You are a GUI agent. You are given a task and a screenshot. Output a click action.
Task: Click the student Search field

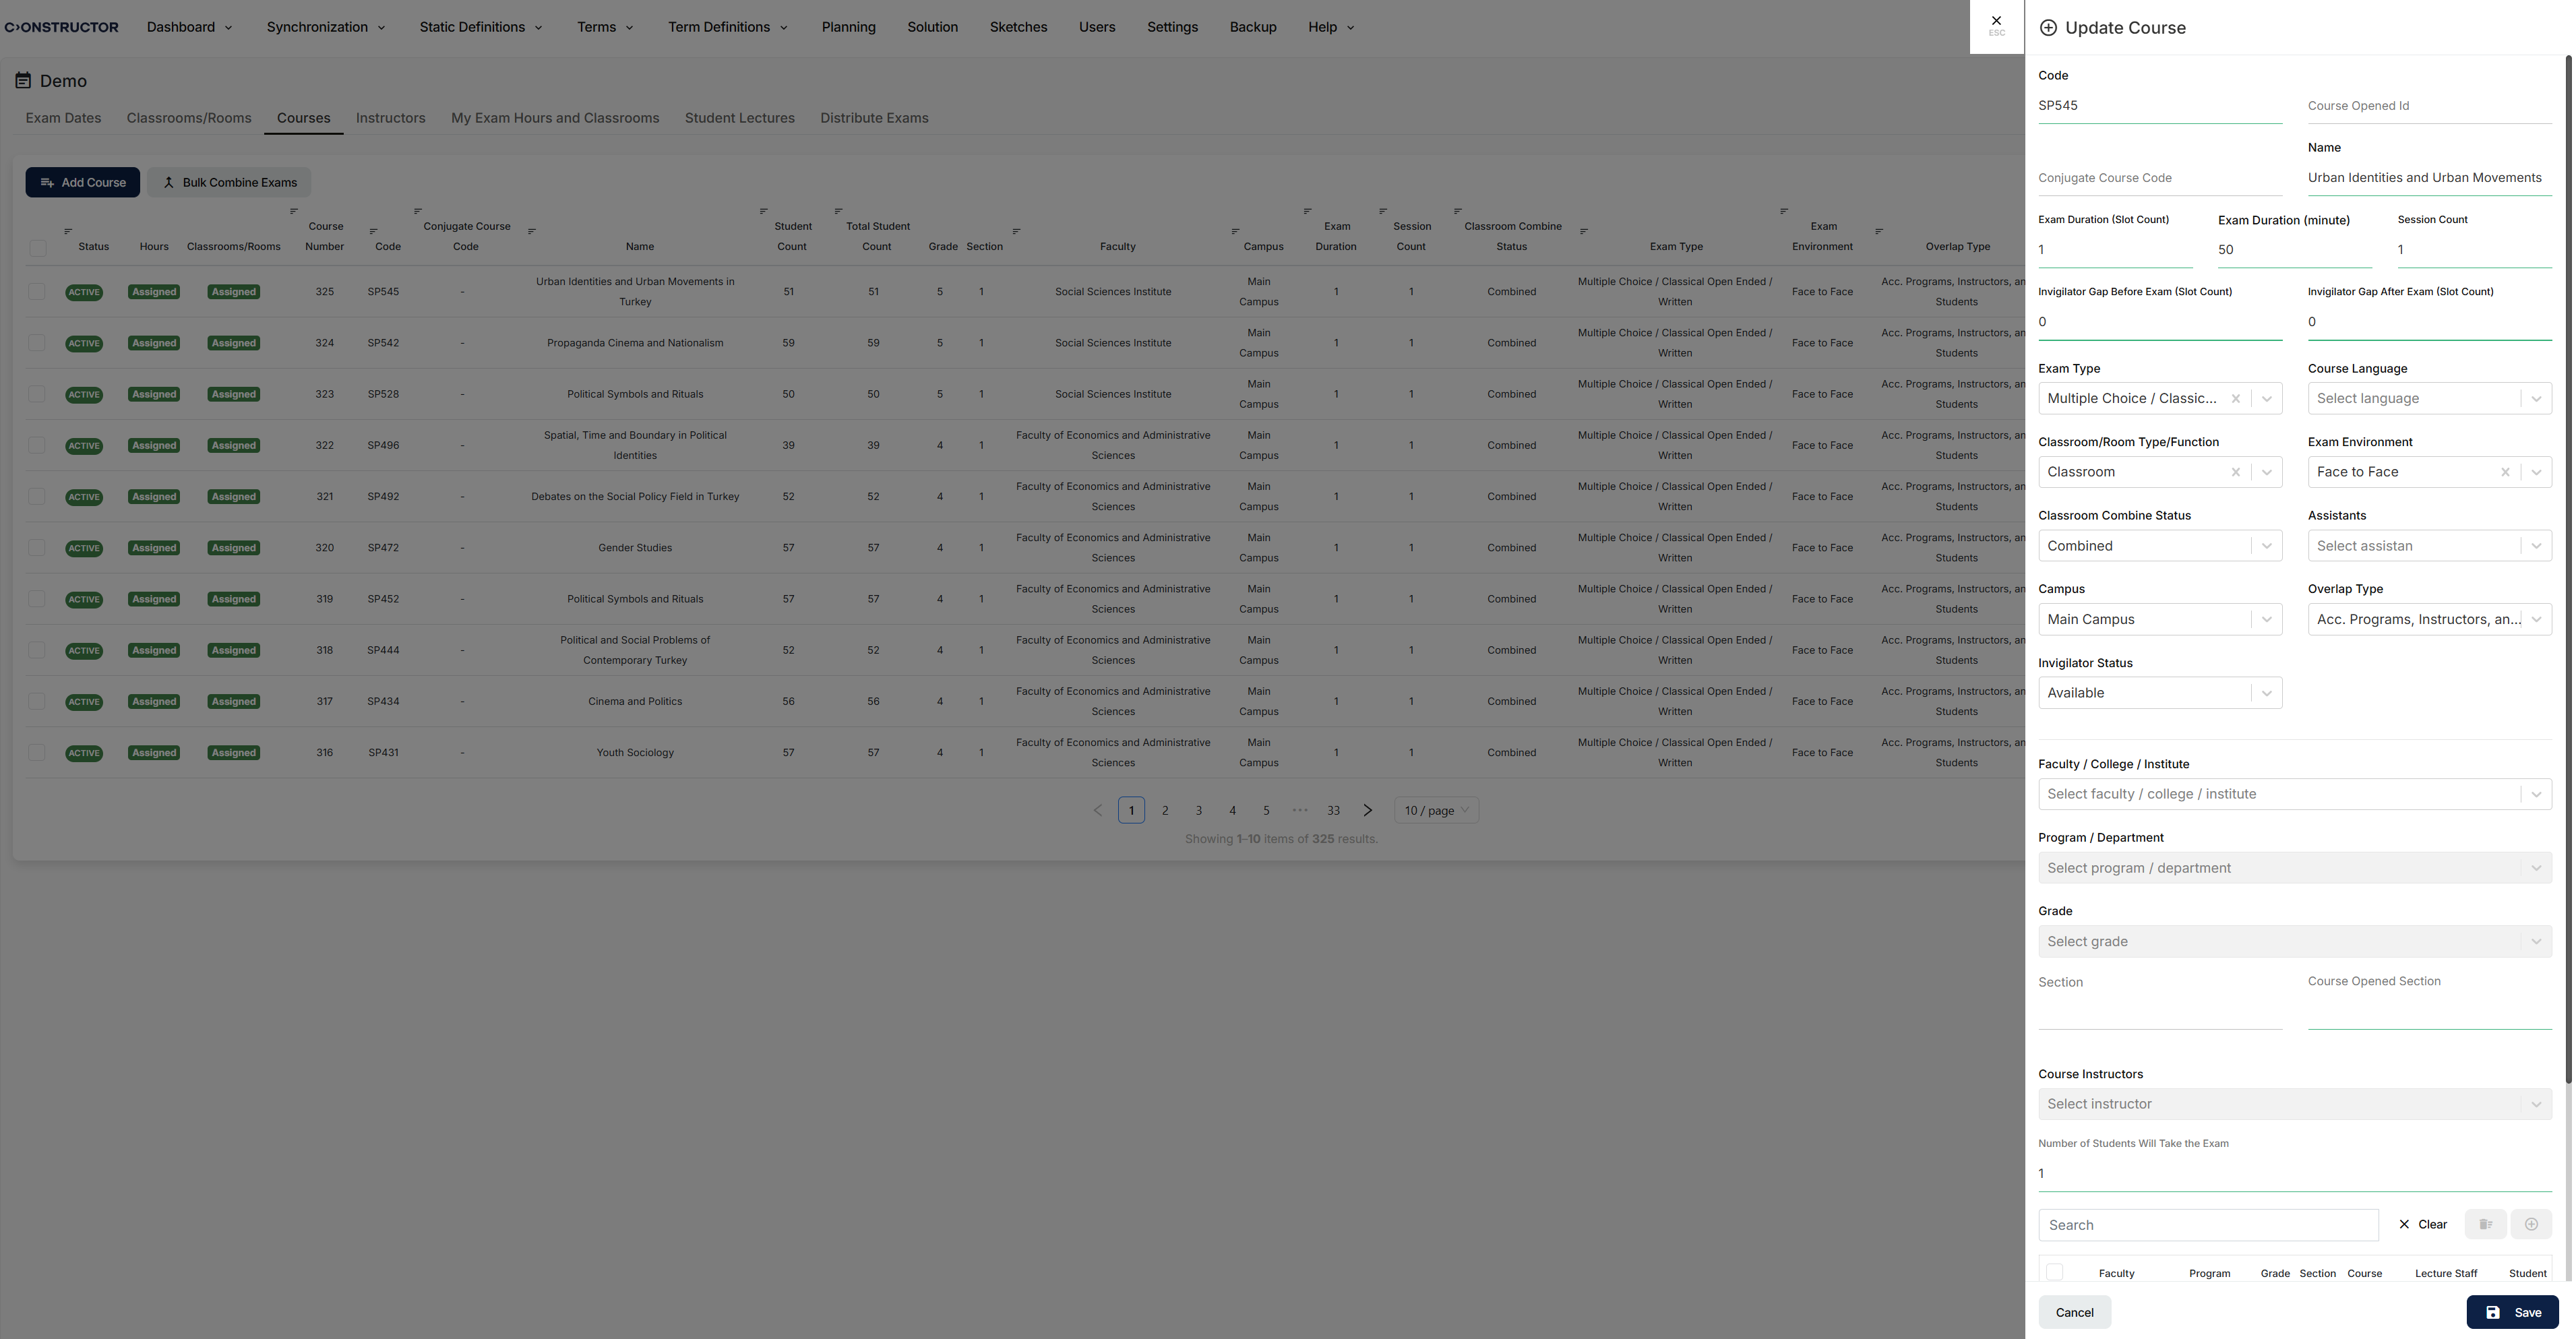pos(2208,1225)
